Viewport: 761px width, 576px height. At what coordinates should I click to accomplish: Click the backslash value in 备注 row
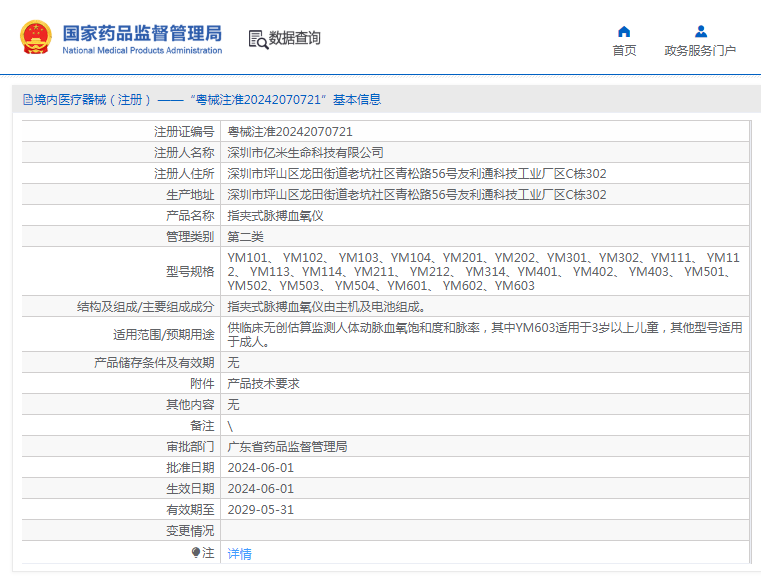231,427
